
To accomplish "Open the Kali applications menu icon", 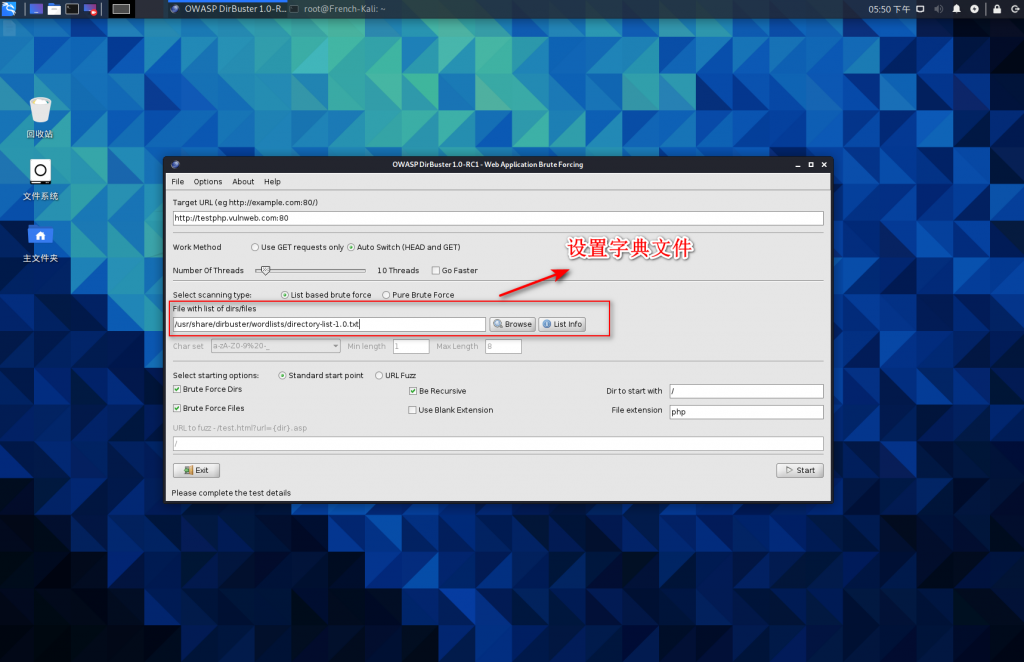I will [9, 8].
